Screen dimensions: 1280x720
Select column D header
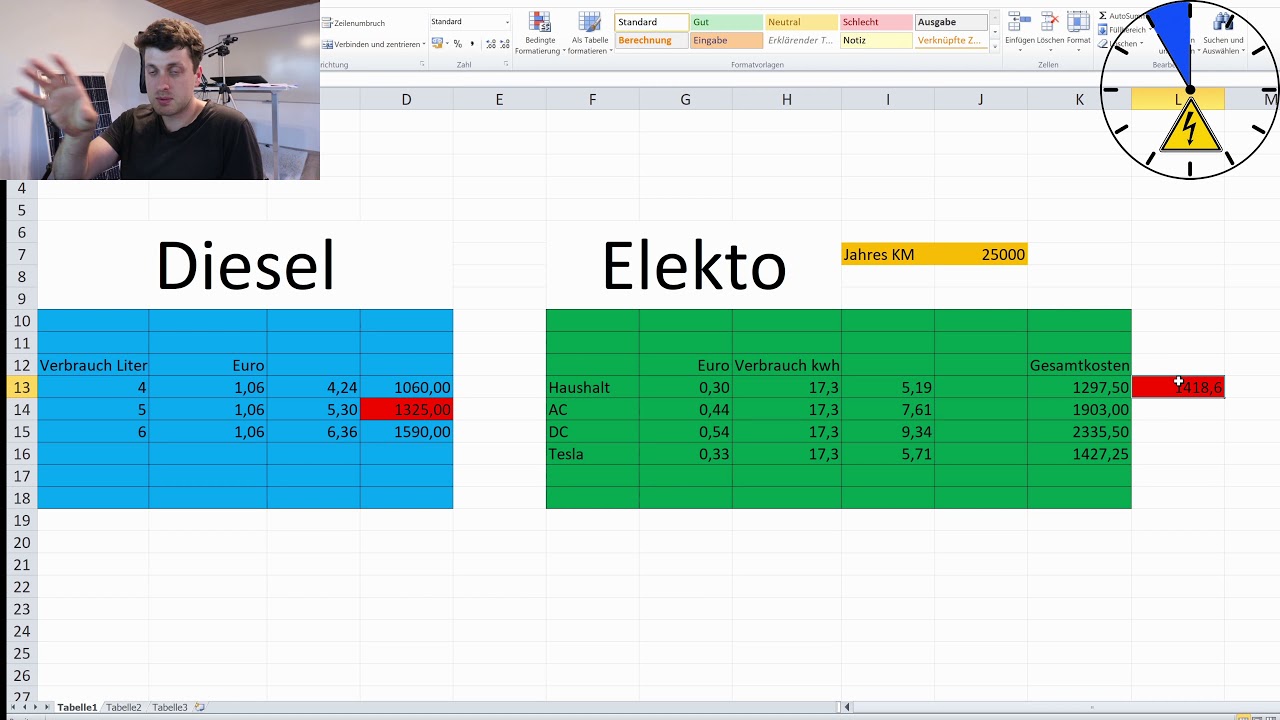coord(406,99)
